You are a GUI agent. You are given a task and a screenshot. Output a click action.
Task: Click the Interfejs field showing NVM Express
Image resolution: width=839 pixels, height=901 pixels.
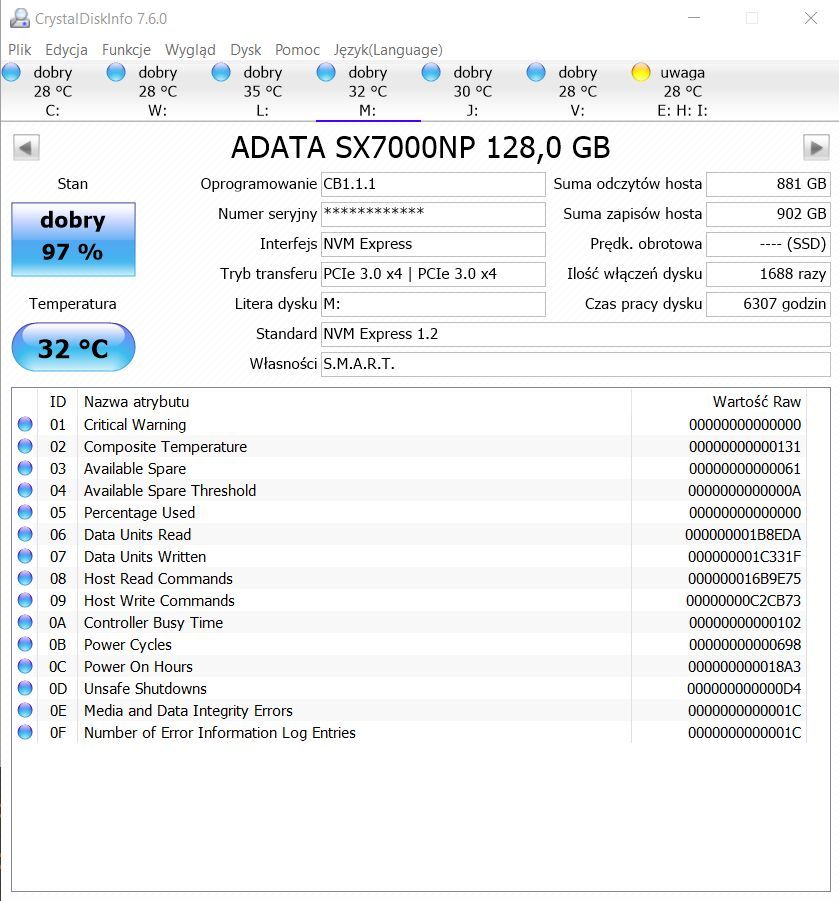(433, 244)
